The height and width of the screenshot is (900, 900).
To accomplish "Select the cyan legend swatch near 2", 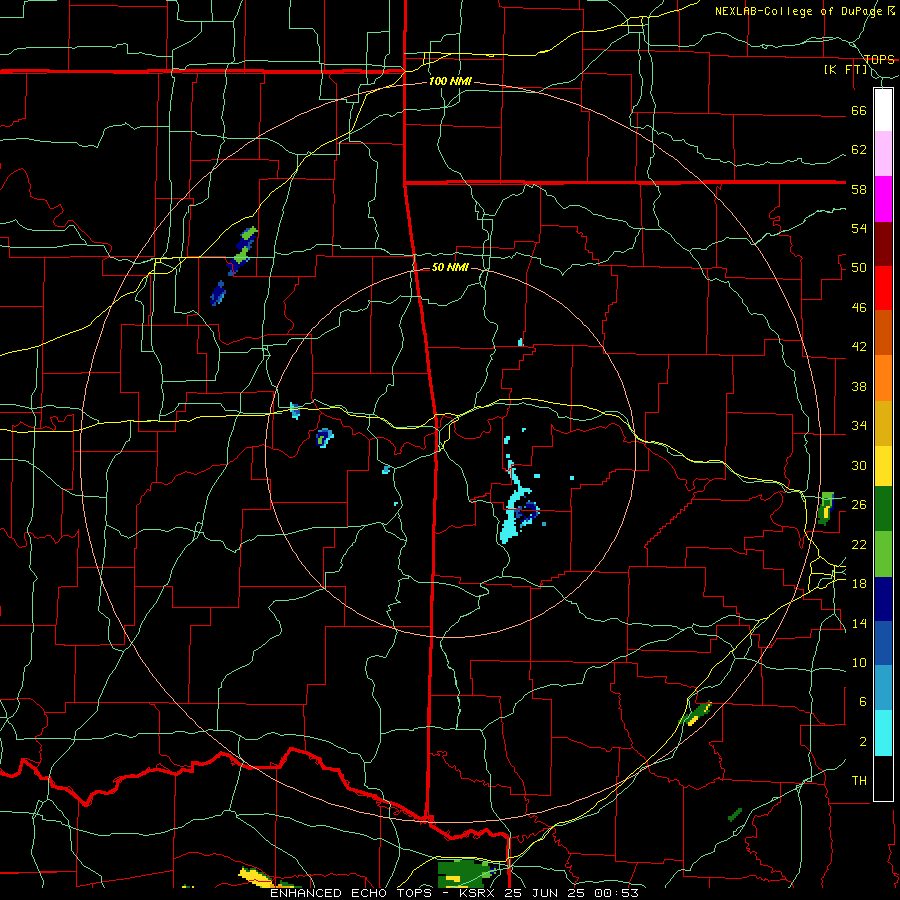I will 883,733.
